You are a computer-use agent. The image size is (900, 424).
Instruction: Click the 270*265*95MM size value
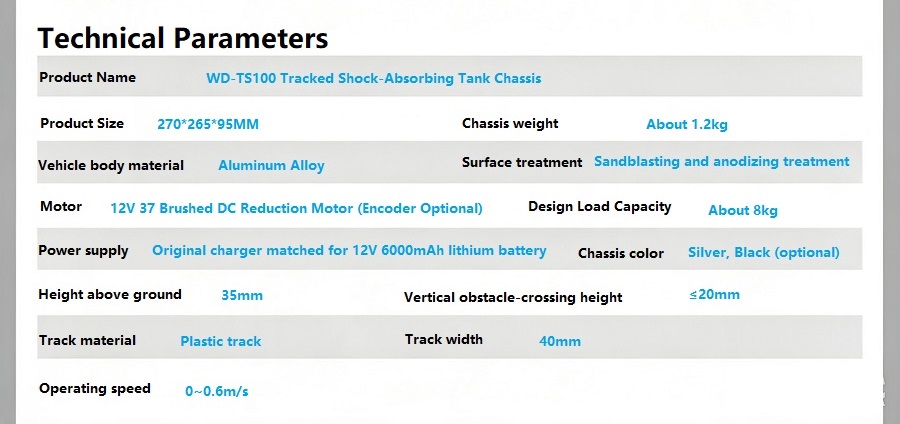tap(208, 124)
